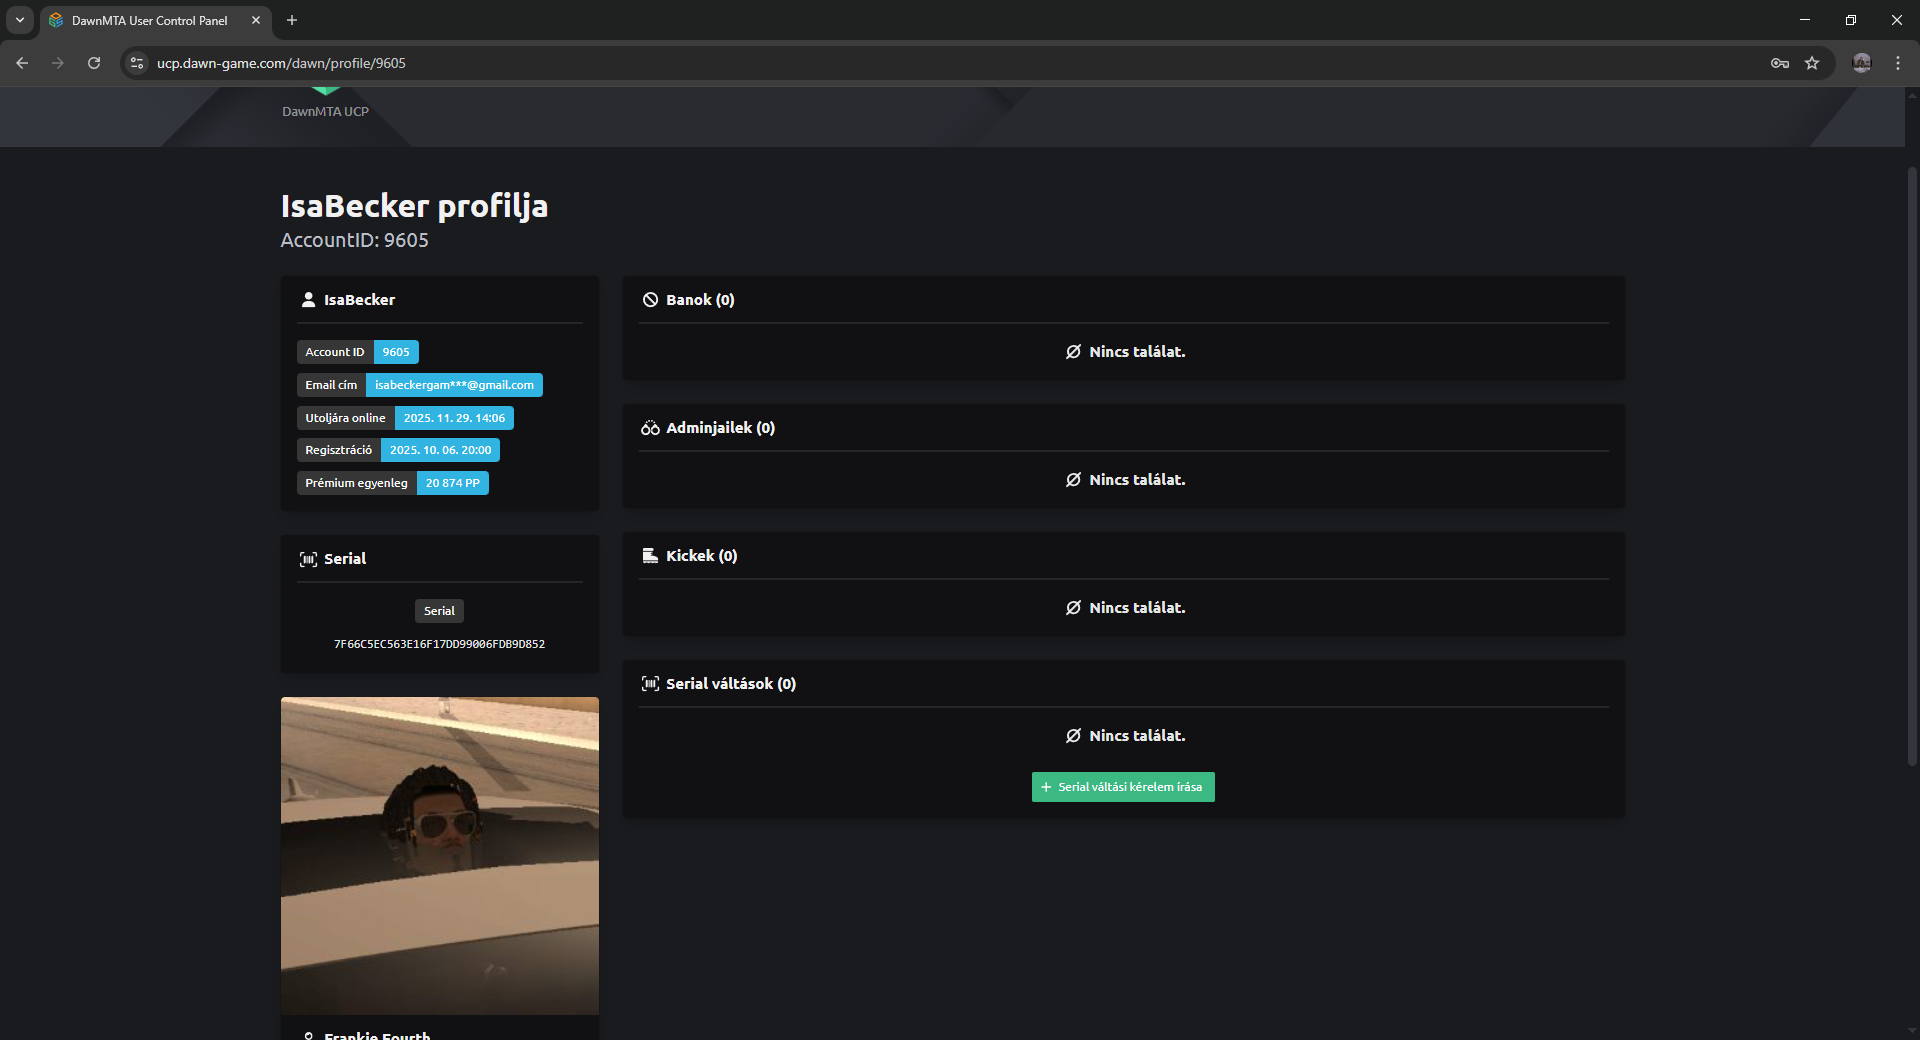Image resolution: width=1920 pixels, height=1040 pixels.
Task: Click the glasses icon next to Adminjailek
Action: pos(650,427)
